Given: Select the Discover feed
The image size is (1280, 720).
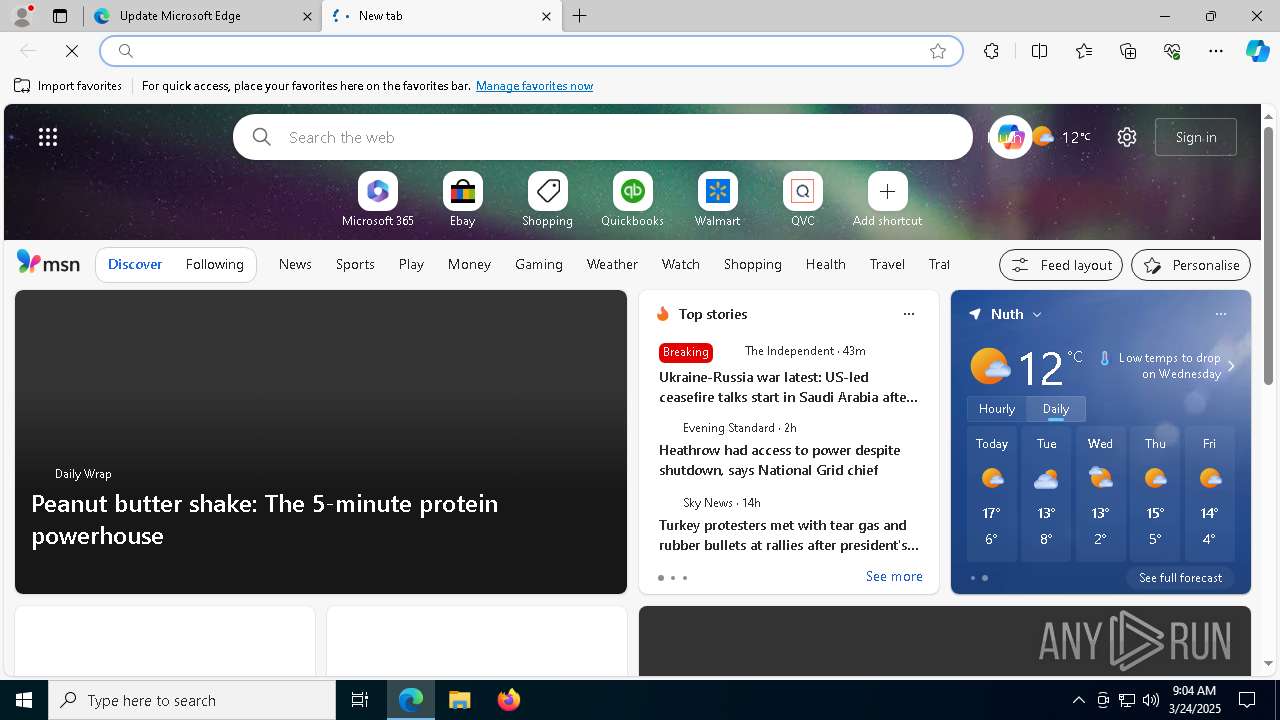Looking at the screenshot, I should [x=135, y=264].
